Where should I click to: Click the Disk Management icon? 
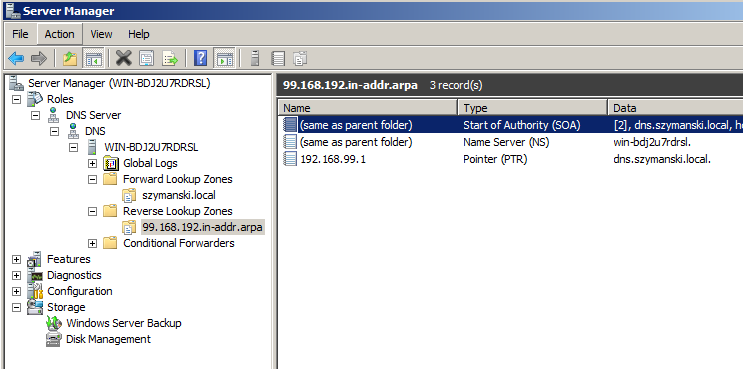coord(54,340)
